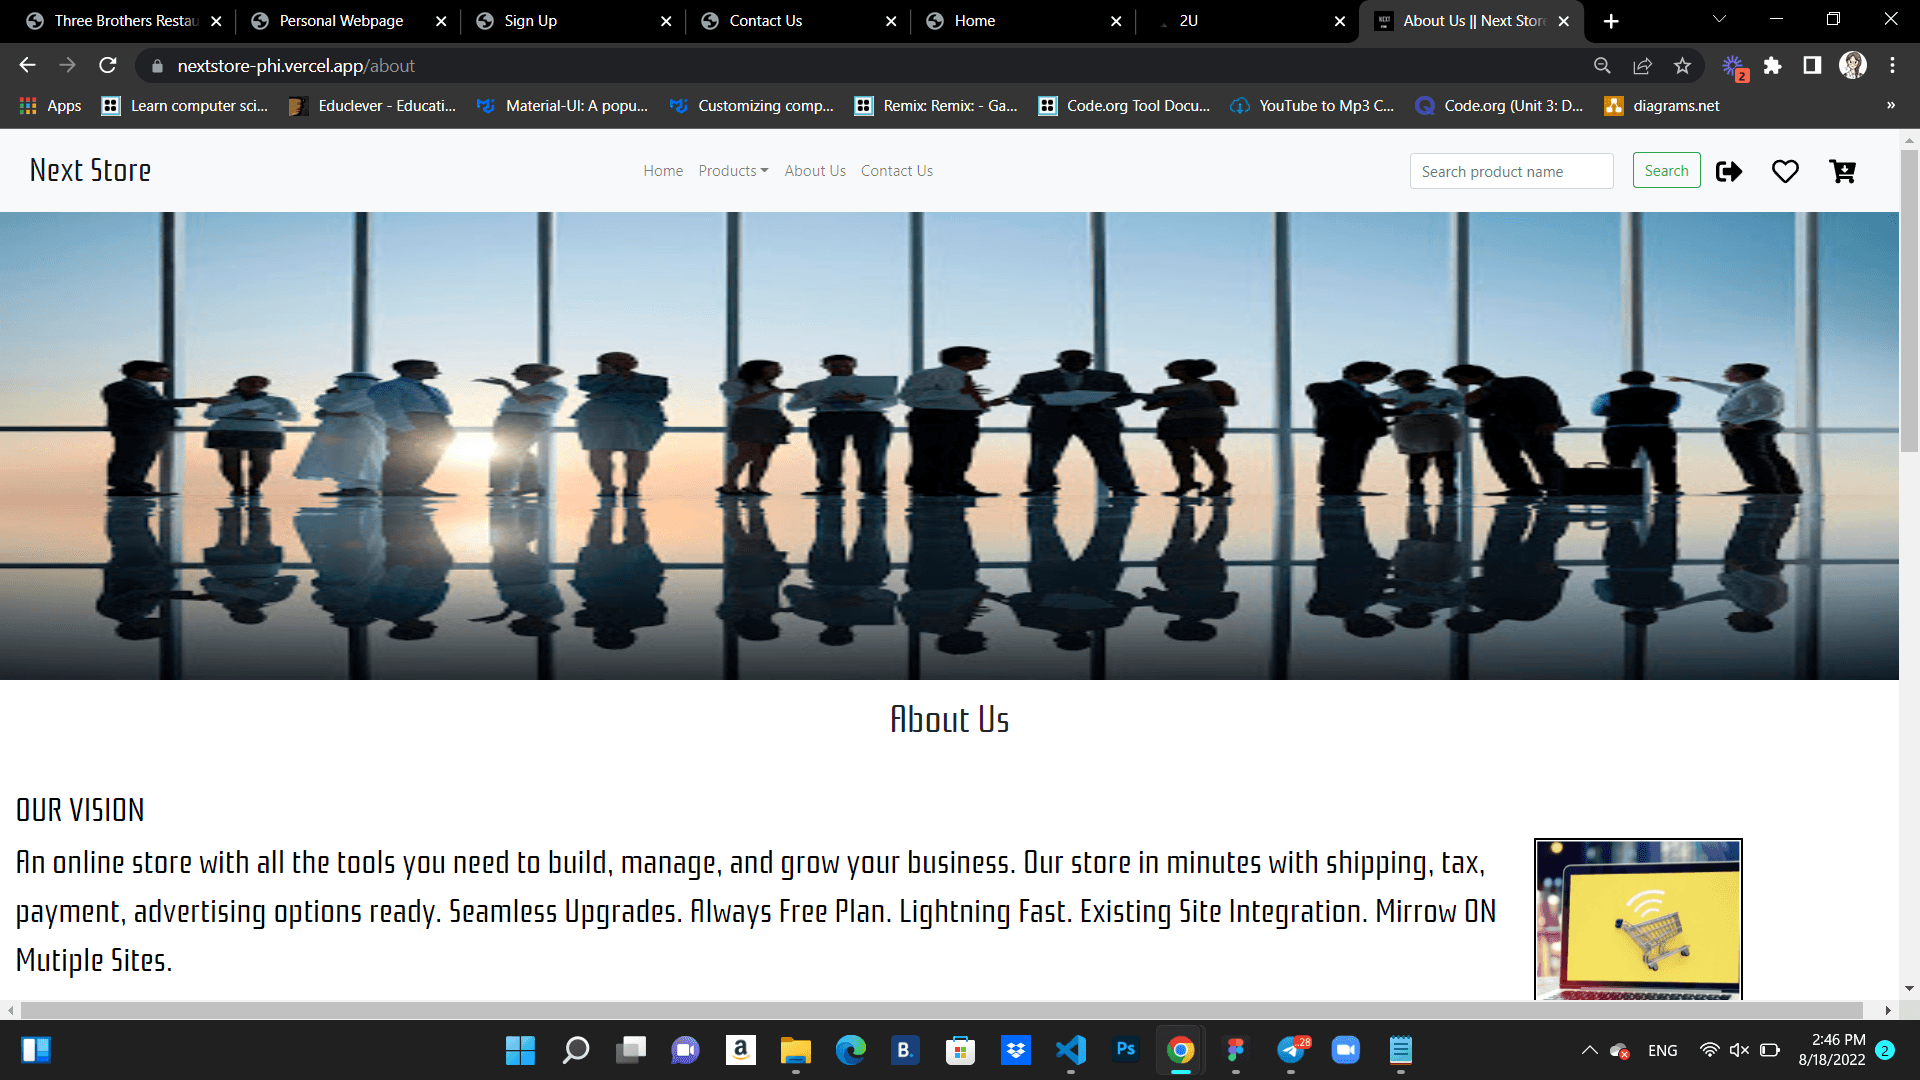1920x1080 pixels.
Task: Open Amazon app from the taskbar
Action: click(741, 1050)
